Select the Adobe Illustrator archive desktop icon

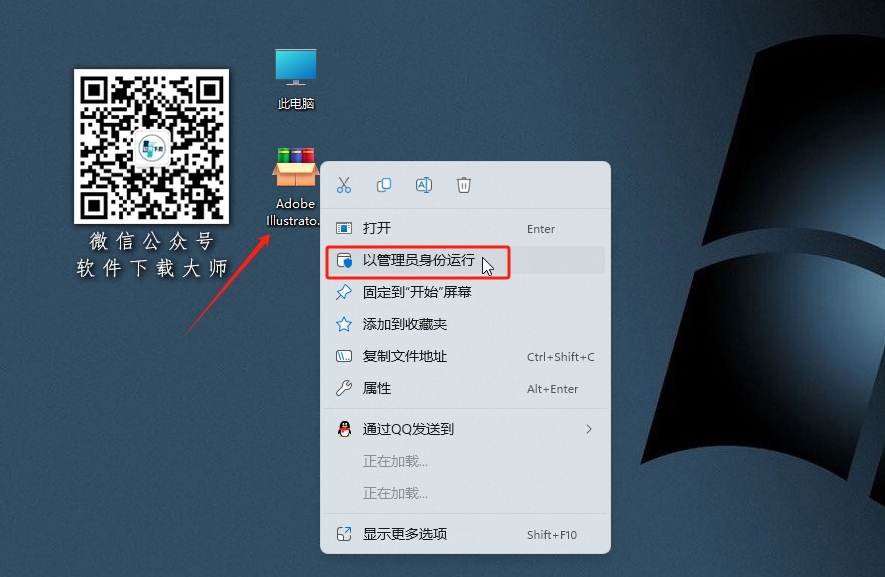295,187
